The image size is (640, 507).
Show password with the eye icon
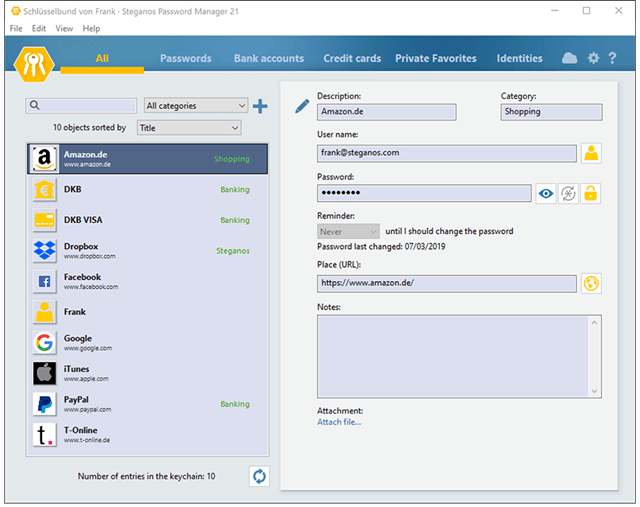pyautogui.click(x=546, y=193)
